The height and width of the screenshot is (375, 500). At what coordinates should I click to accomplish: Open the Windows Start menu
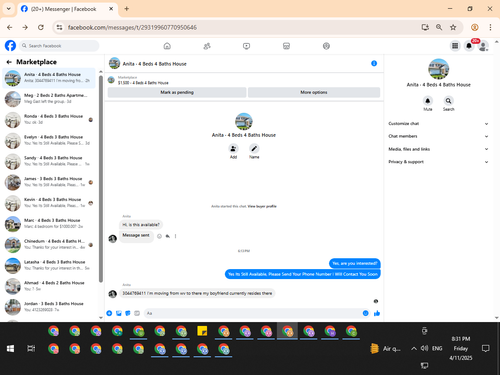click(x=10, y=349)
